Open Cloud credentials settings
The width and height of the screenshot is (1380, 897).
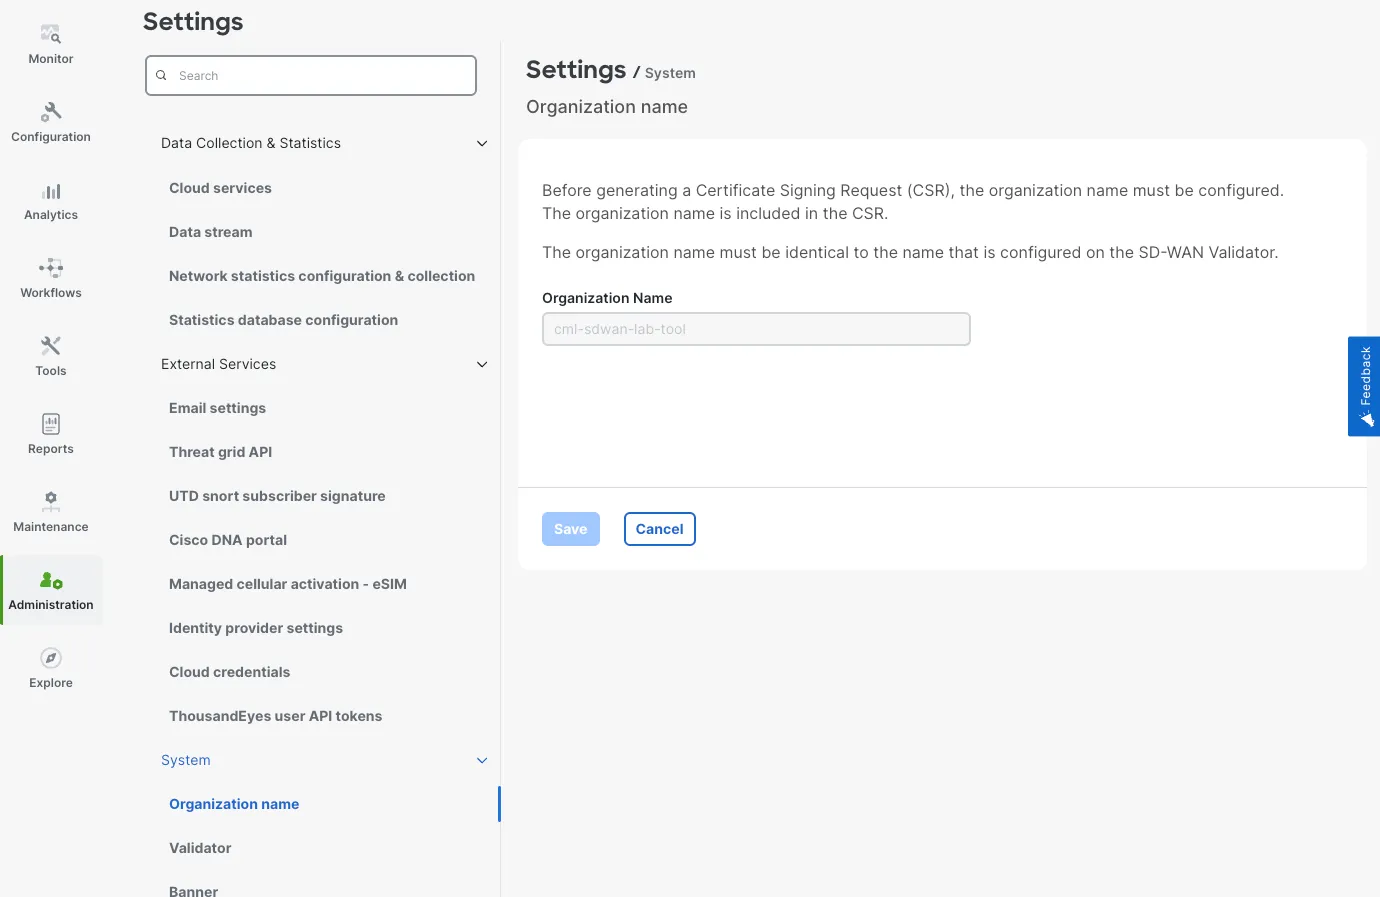pos(229,672)
